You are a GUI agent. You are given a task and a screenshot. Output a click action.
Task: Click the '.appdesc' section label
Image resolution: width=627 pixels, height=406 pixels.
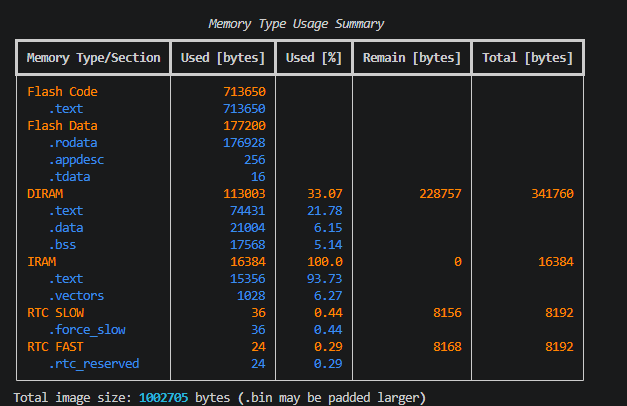click(76, 160)
